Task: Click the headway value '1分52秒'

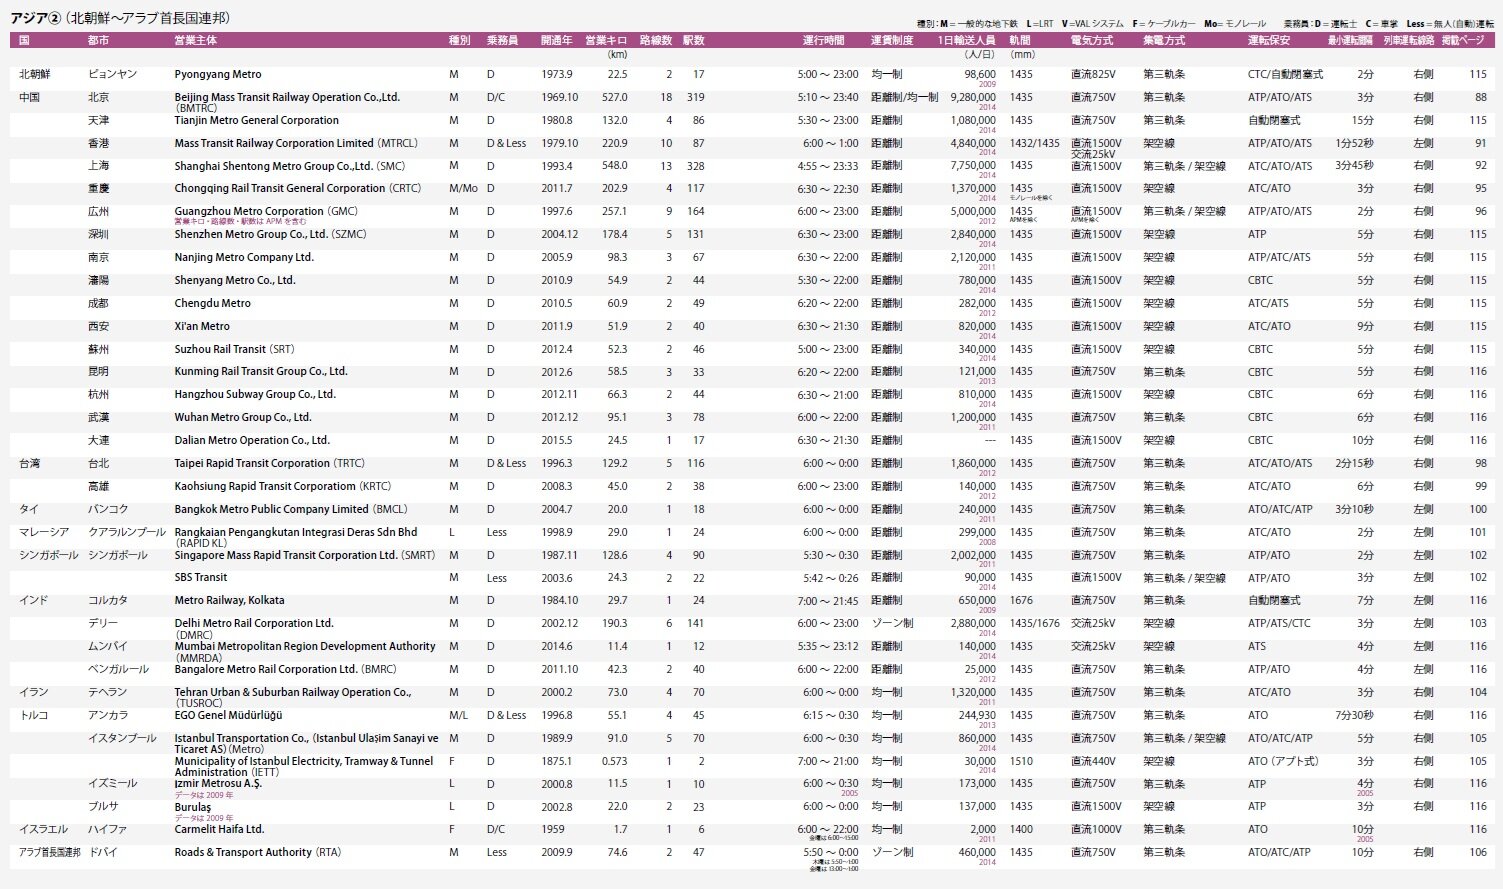Action: [1355, 144]
